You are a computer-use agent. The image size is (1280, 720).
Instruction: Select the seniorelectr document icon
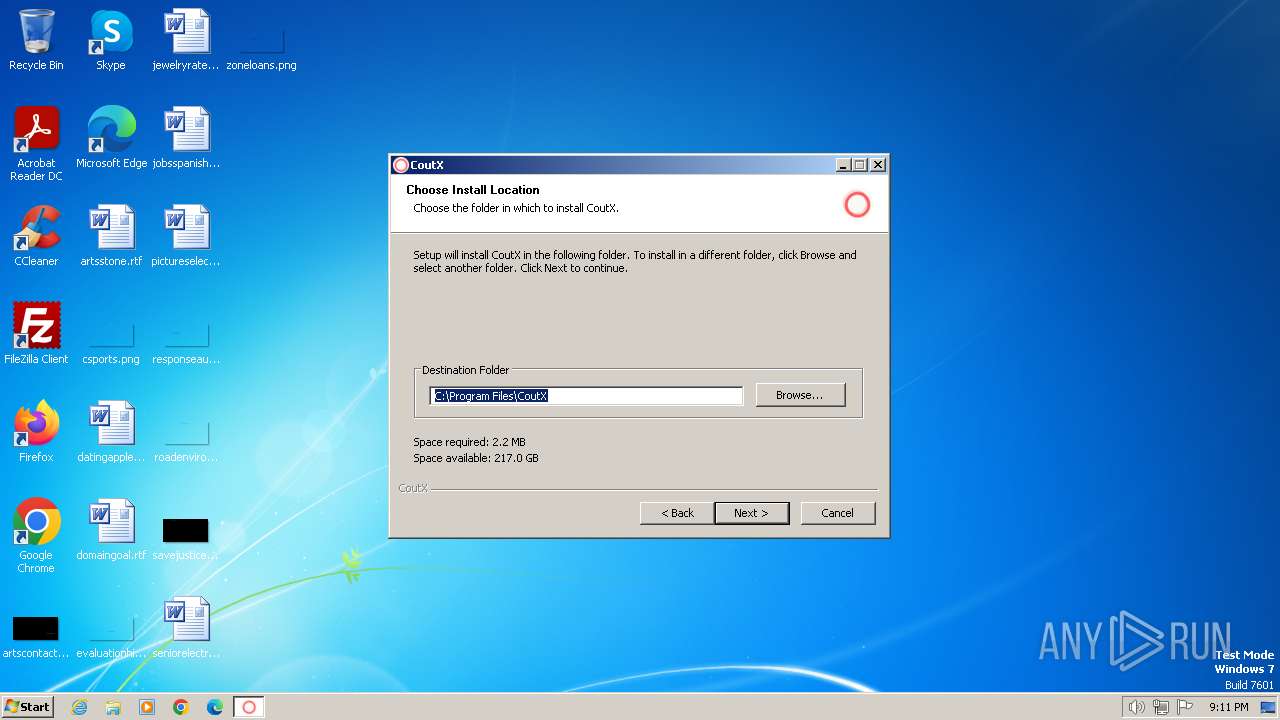186,628
